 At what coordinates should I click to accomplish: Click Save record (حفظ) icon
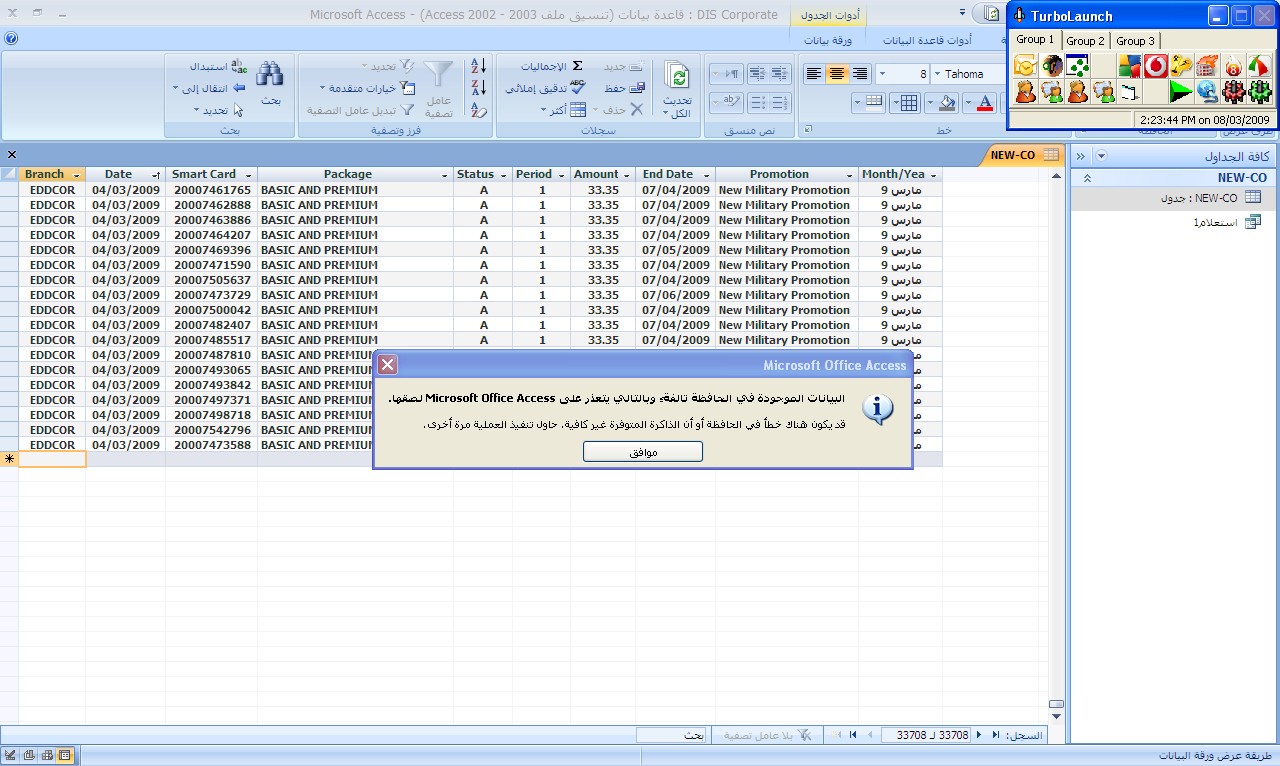(637, 88)
